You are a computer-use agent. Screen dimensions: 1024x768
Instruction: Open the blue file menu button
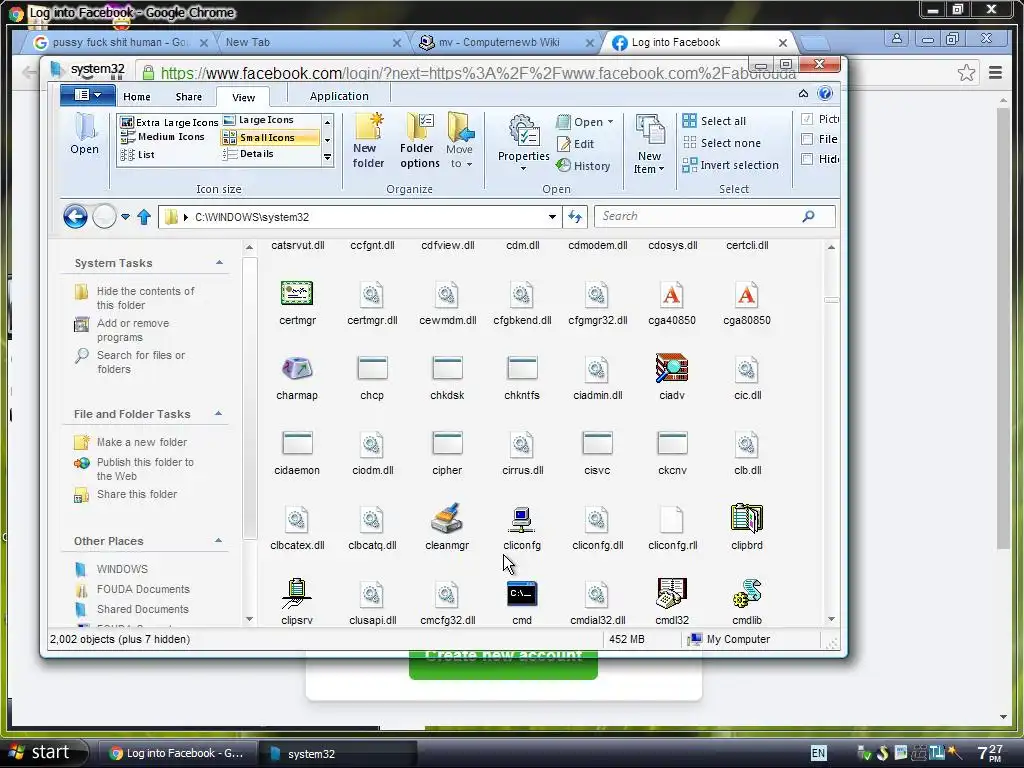coord(88,95)
